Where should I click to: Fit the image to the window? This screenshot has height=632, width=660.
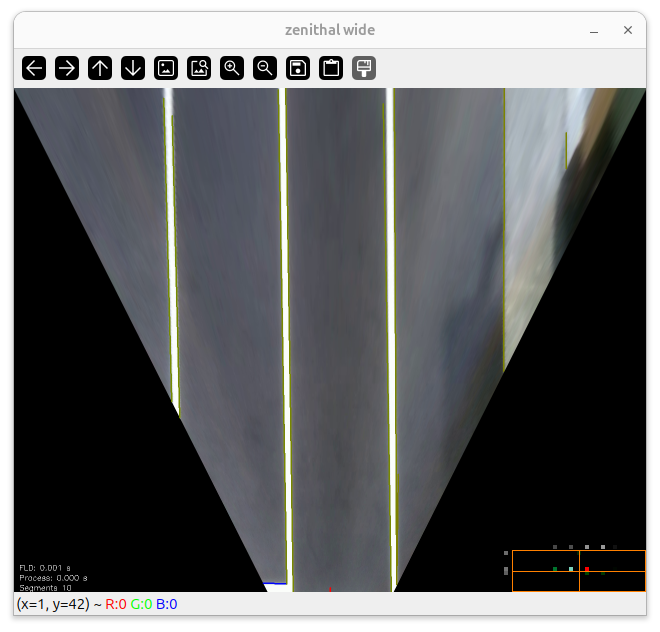point(199,68)
